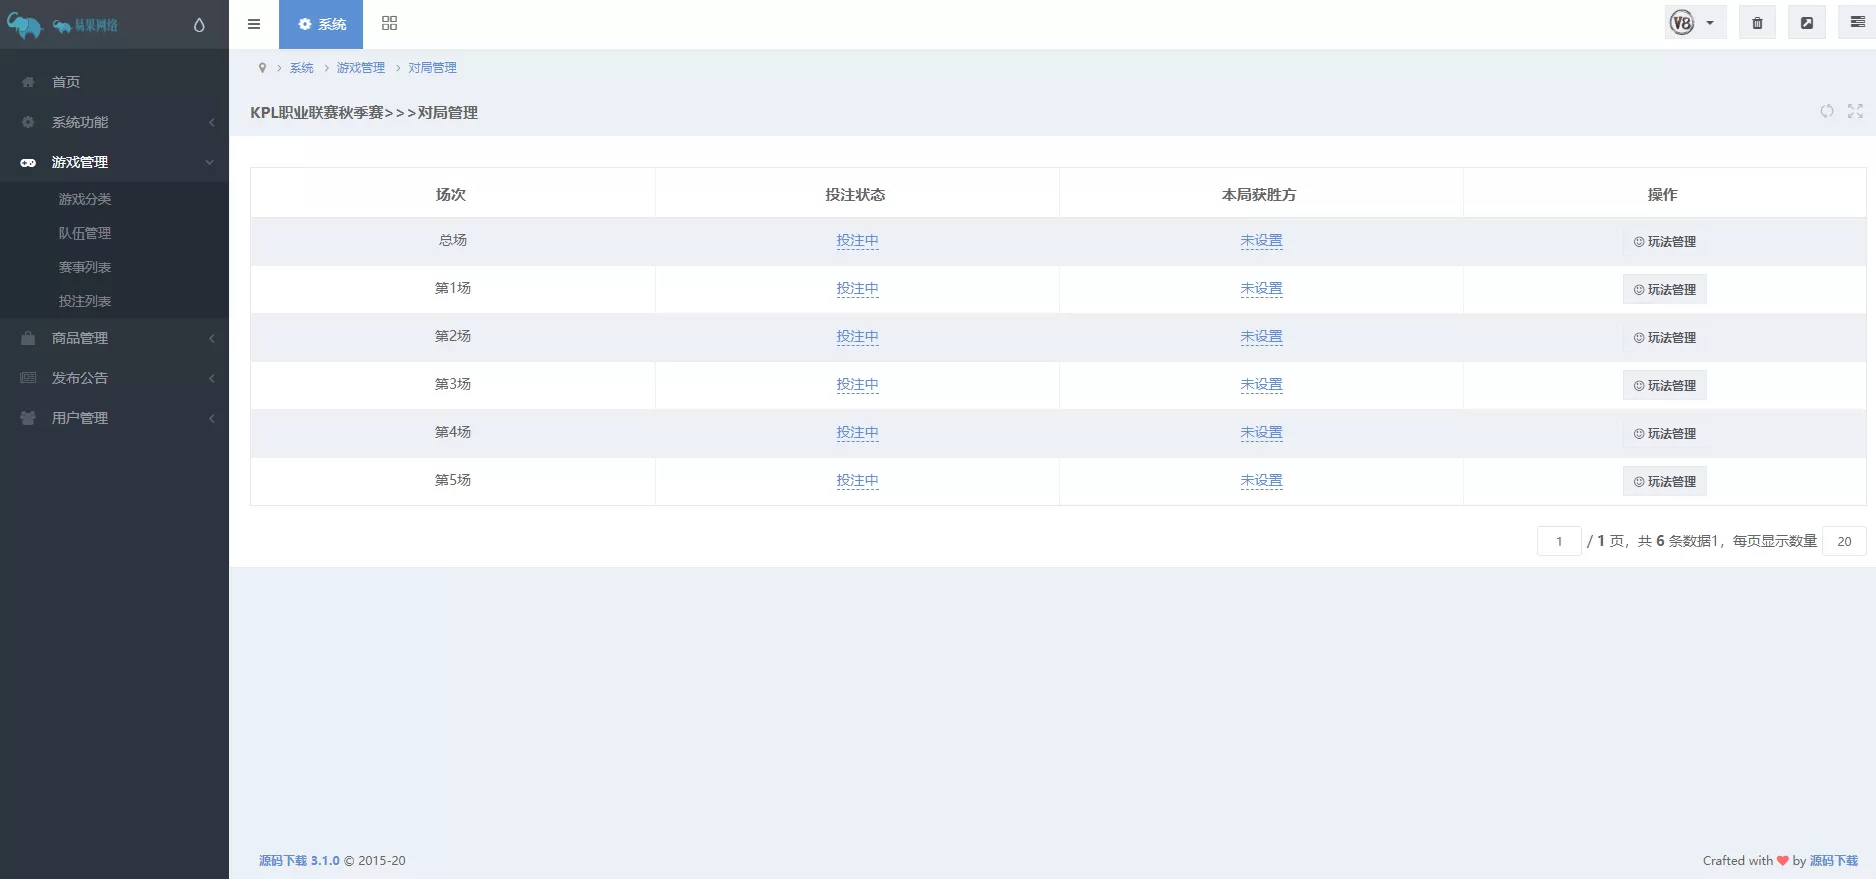This screenshot has height=879, width=1876.
Task: Click the page number input field
Action: coord(1558,541)
